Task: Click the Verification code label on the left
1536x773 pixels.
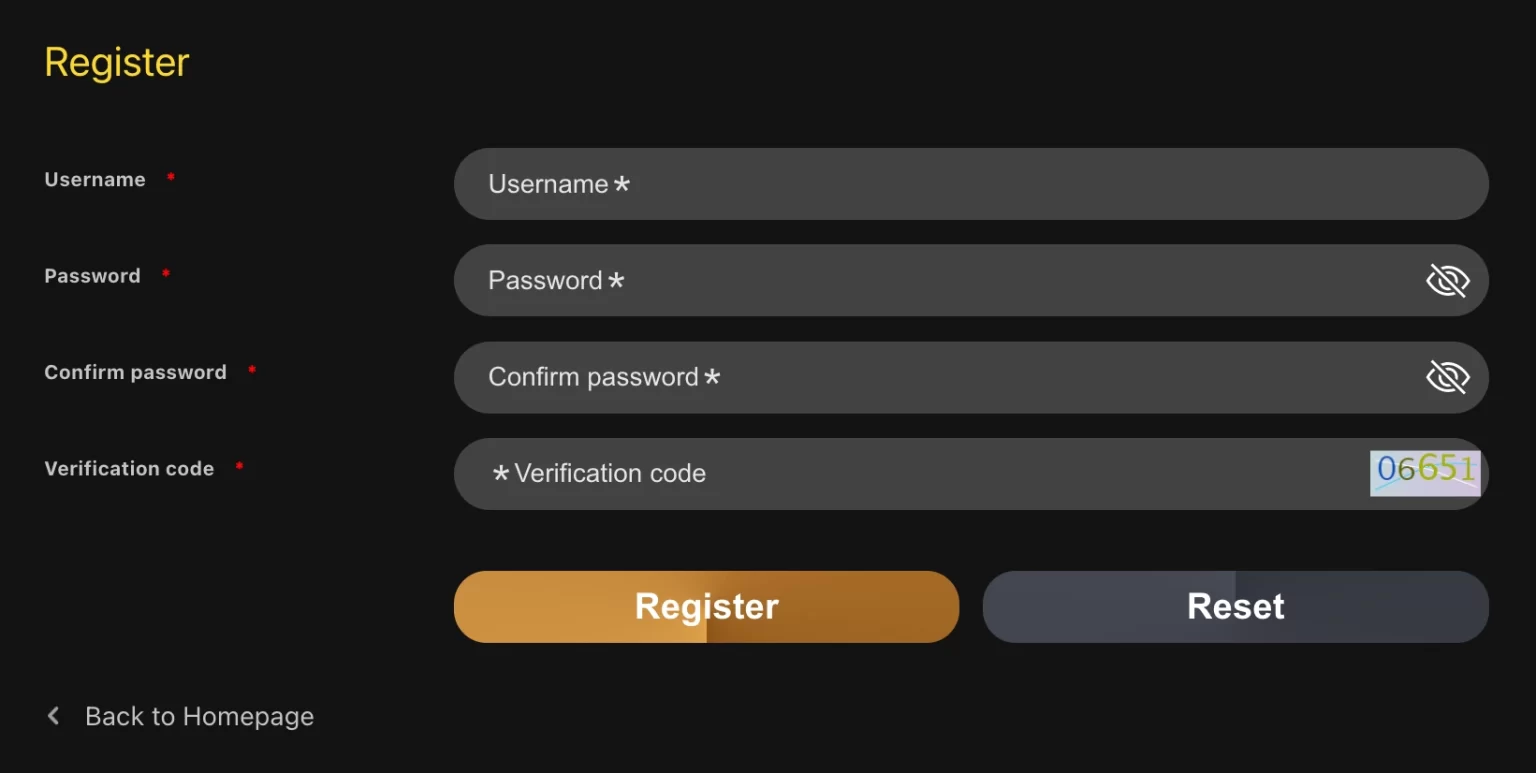Action: 129,469
